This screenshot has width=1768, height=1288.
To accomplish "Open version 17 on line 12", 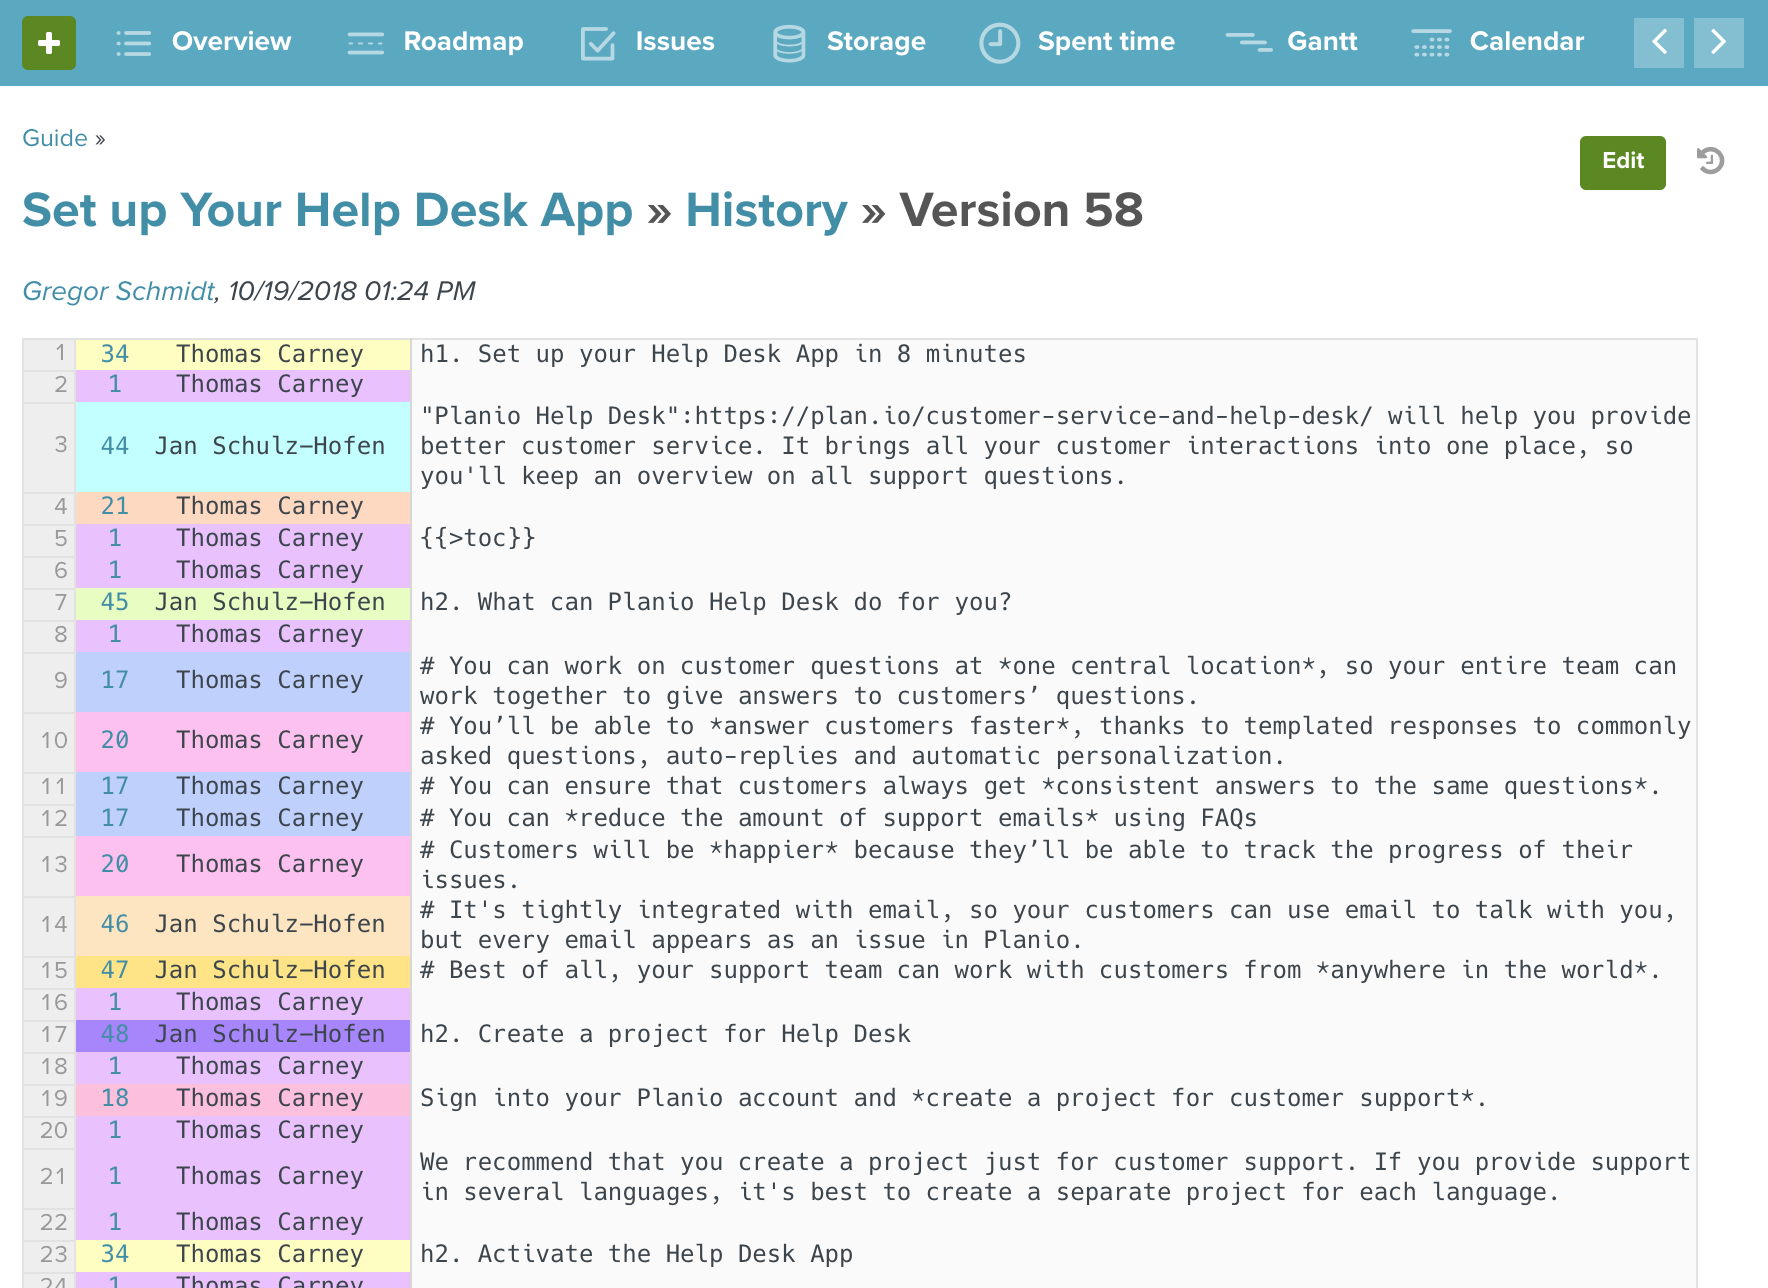I will coord(115,818).
